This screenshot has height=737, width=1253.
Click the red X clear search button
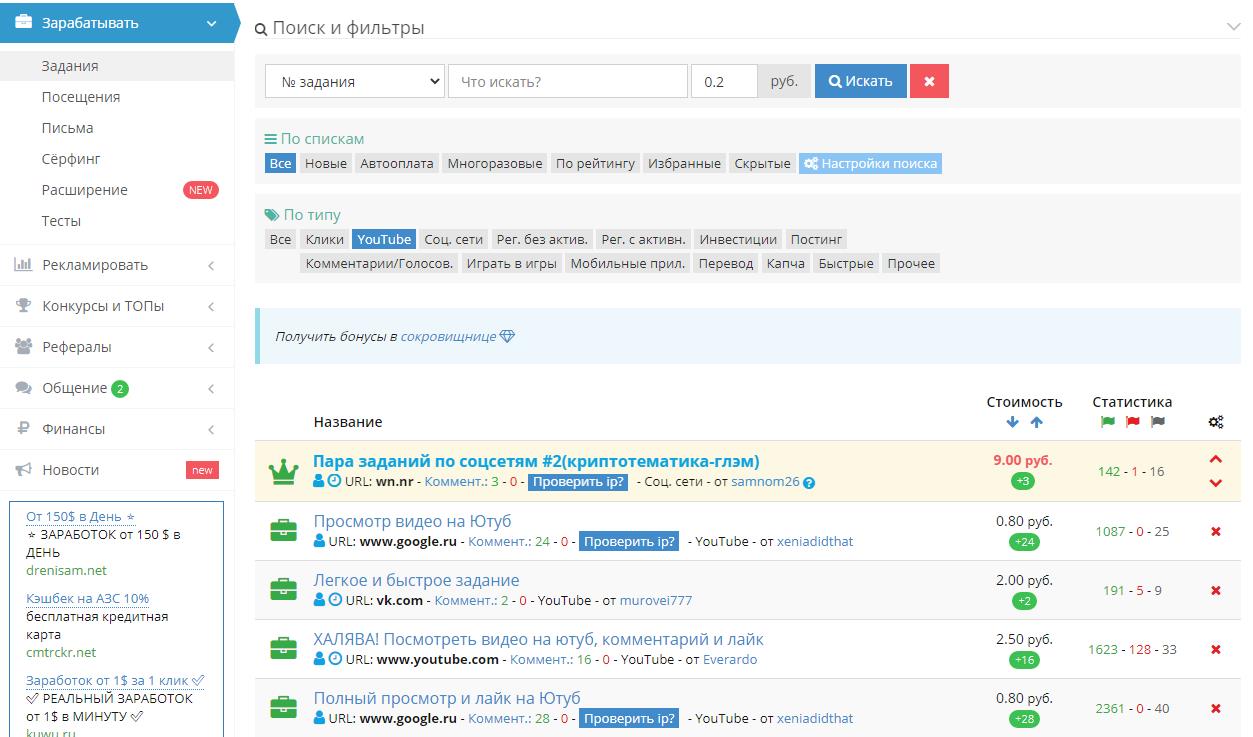[x=929, y=81]
